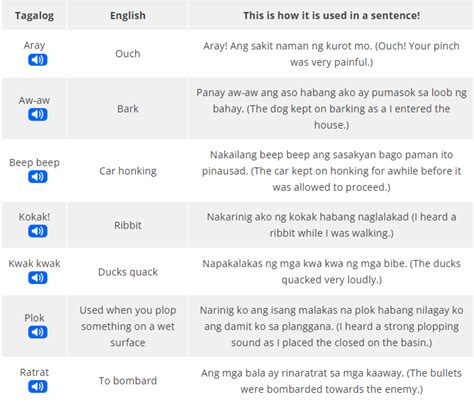Click the sentence usage column header

click(x=331, y=15)
